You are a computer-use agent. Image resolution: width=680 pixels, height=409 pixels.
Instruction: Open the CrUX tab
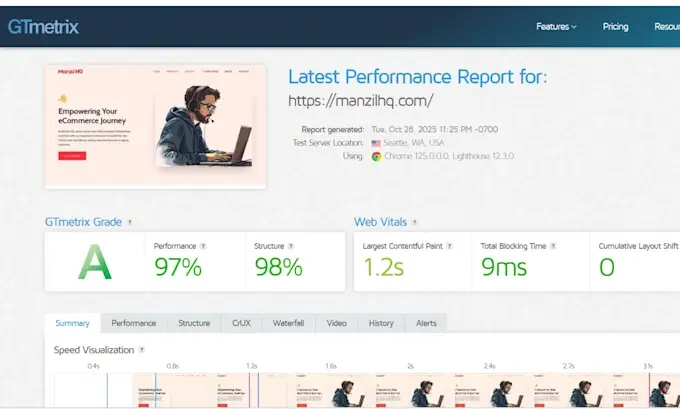coord(242,323)
